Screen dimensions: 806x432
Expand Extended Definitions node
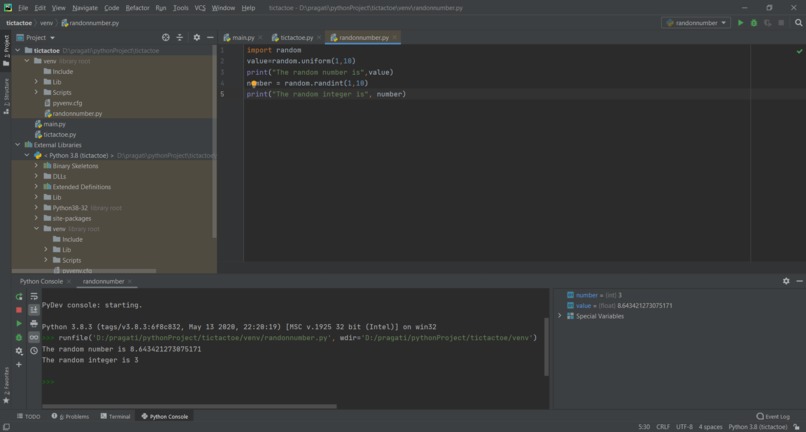pos(36,187)
